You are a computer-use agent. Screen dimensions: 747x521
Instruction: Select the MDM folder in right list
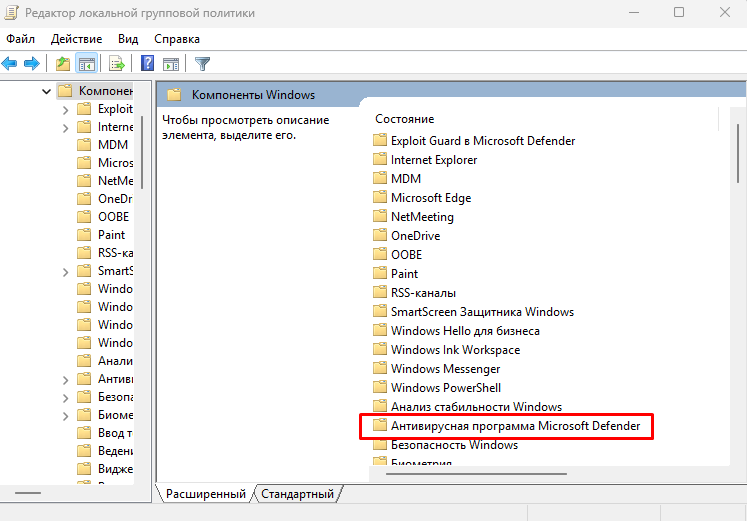pyautogui.click(x=397, y=179)
